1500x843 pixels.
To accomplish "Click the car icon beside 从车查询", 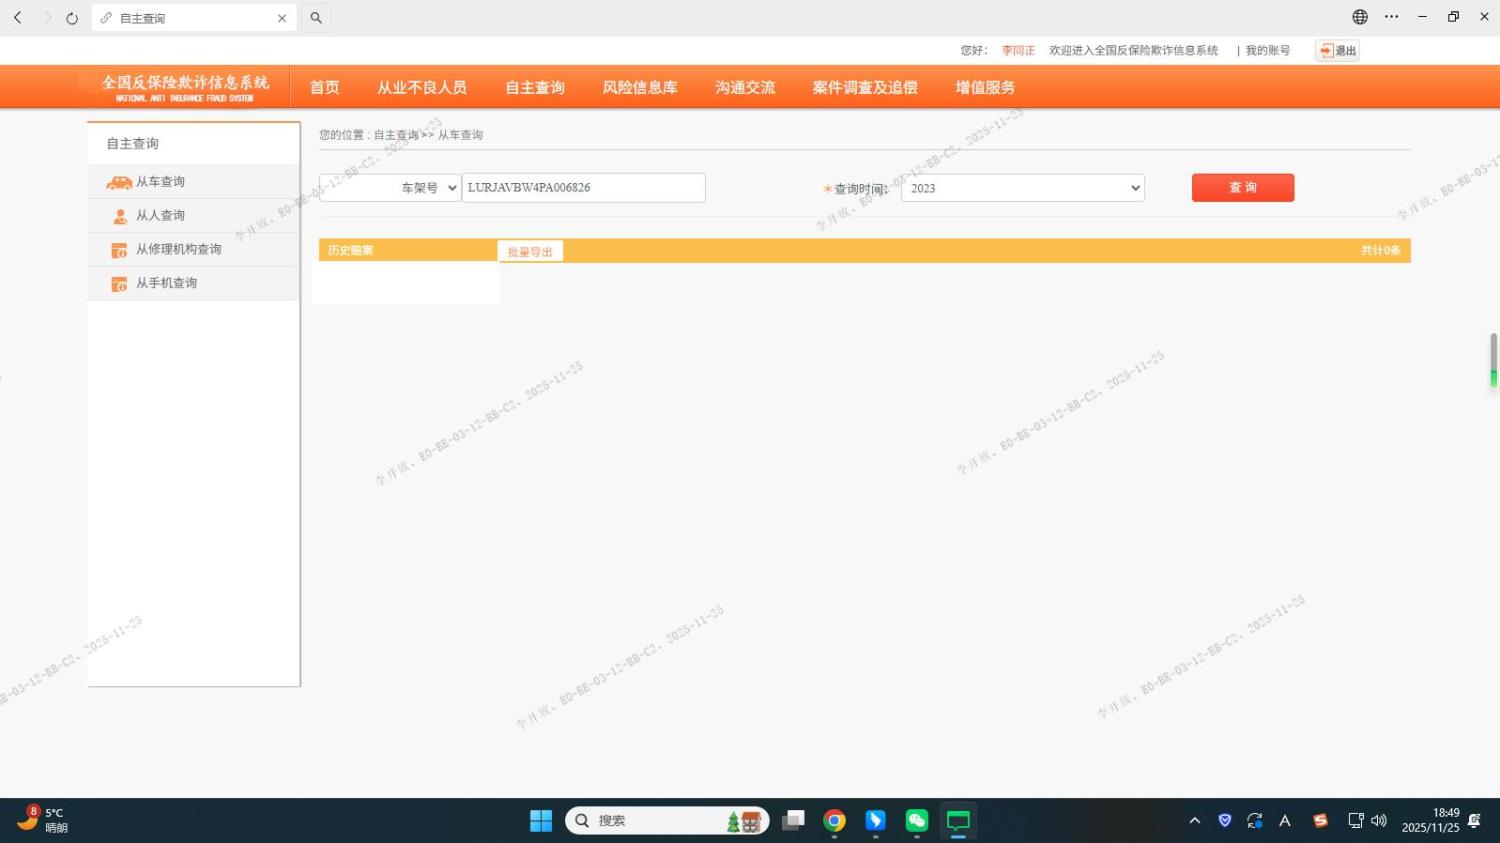I will coord(119,182).
